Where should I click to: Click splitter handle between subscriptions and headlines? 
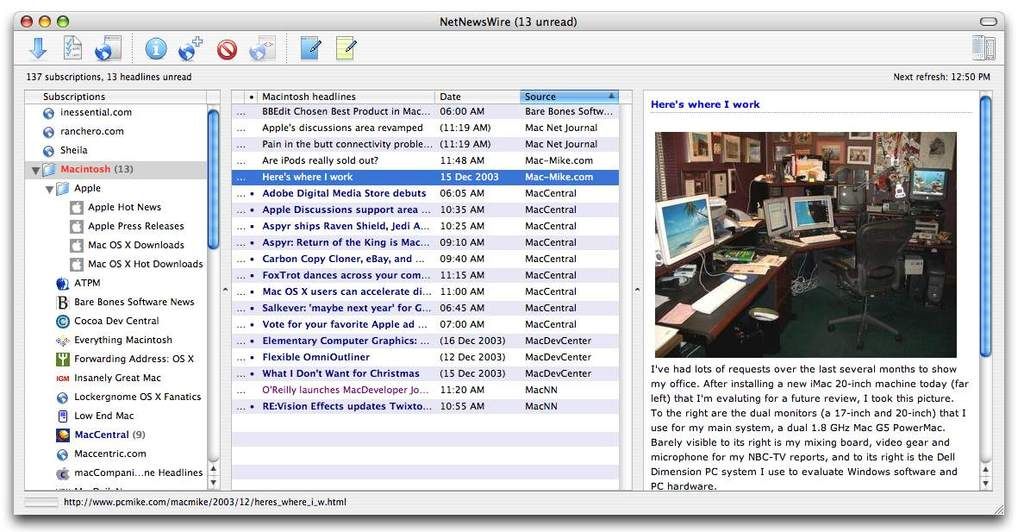[225, 289]
